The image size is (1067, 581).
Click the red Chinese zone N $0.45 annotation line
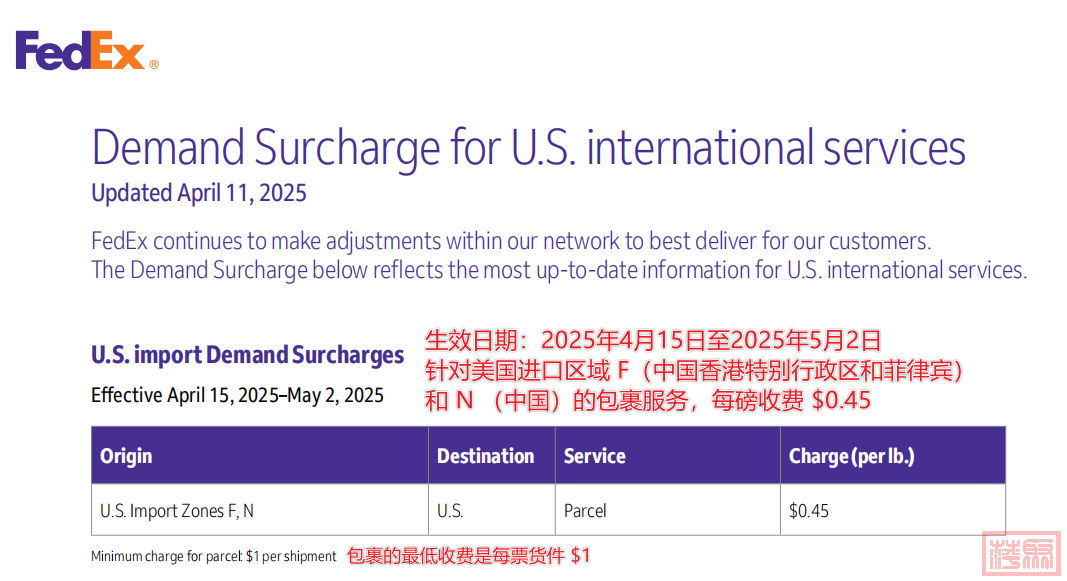(x=648, y=400)
